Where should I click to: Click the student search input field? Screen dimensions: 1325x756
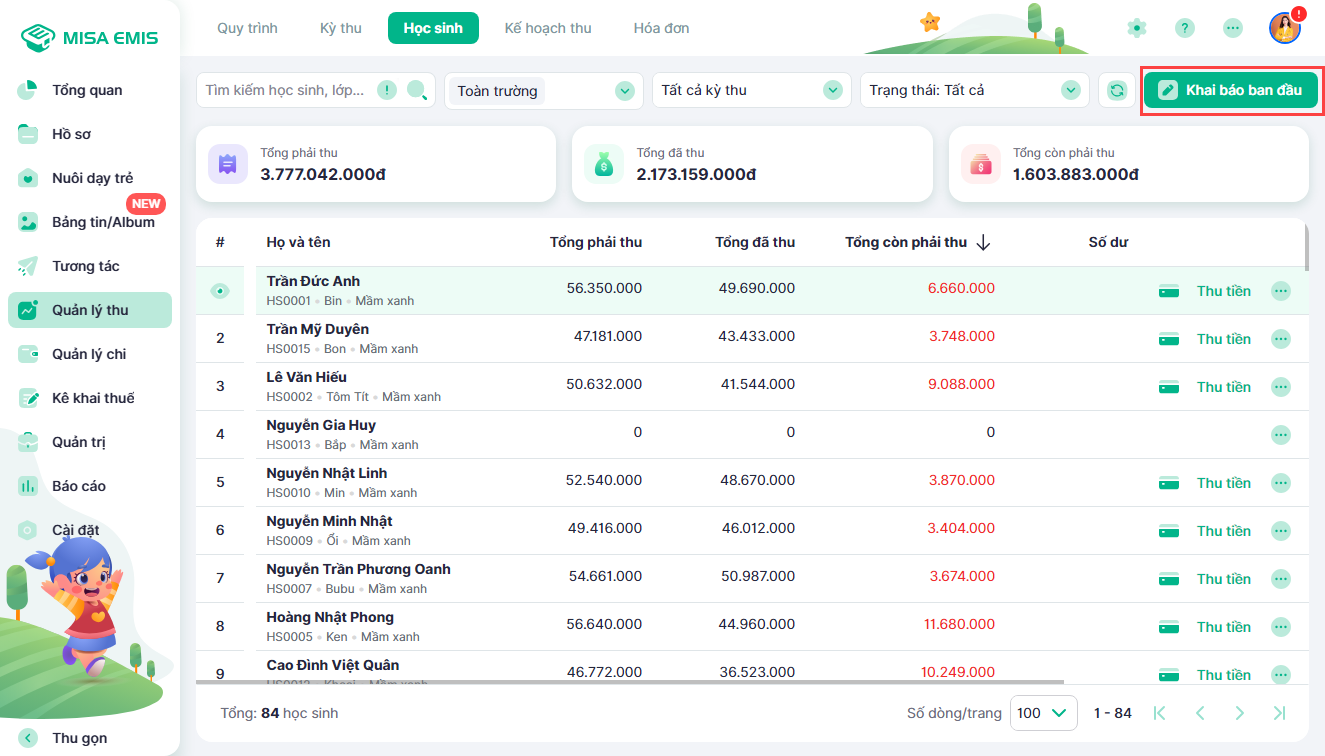click(x=285, y=91)
